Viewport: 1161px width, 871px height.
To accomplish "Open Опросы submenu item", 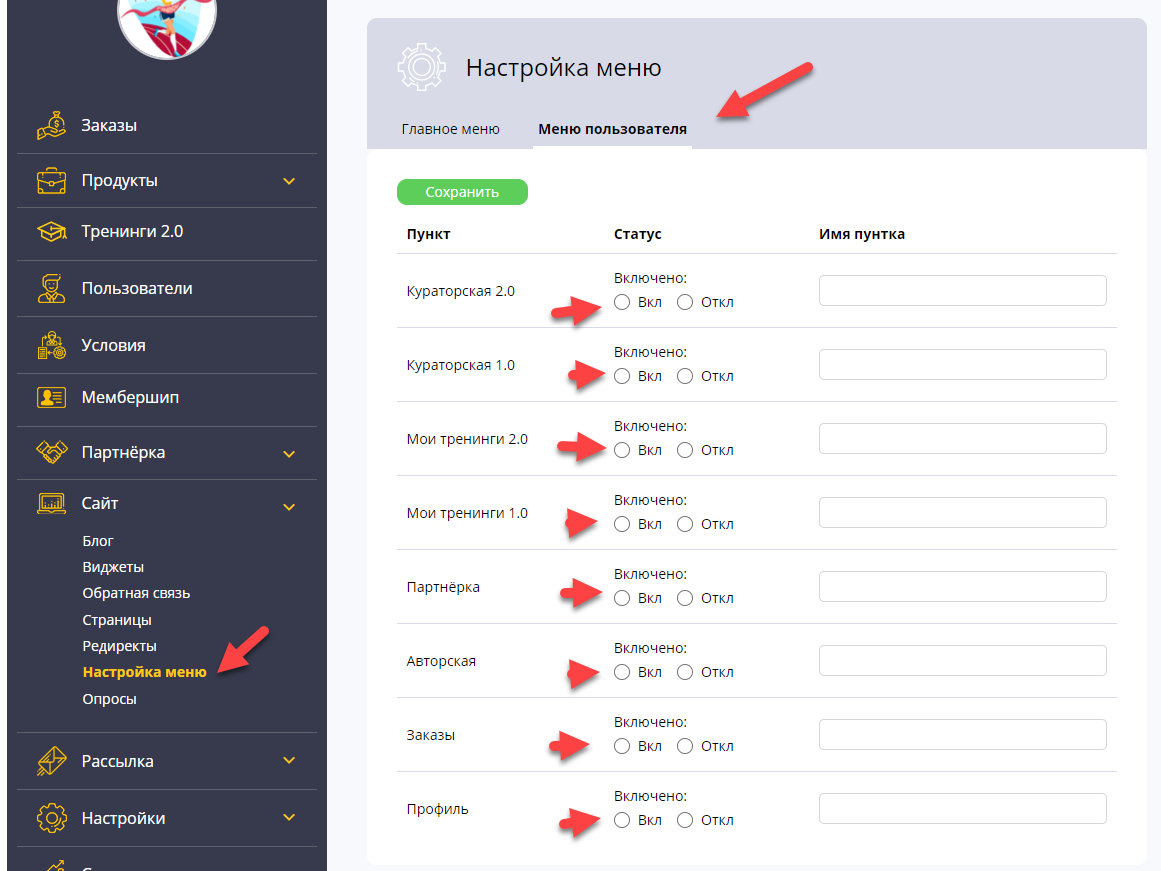I will (110, 699).
